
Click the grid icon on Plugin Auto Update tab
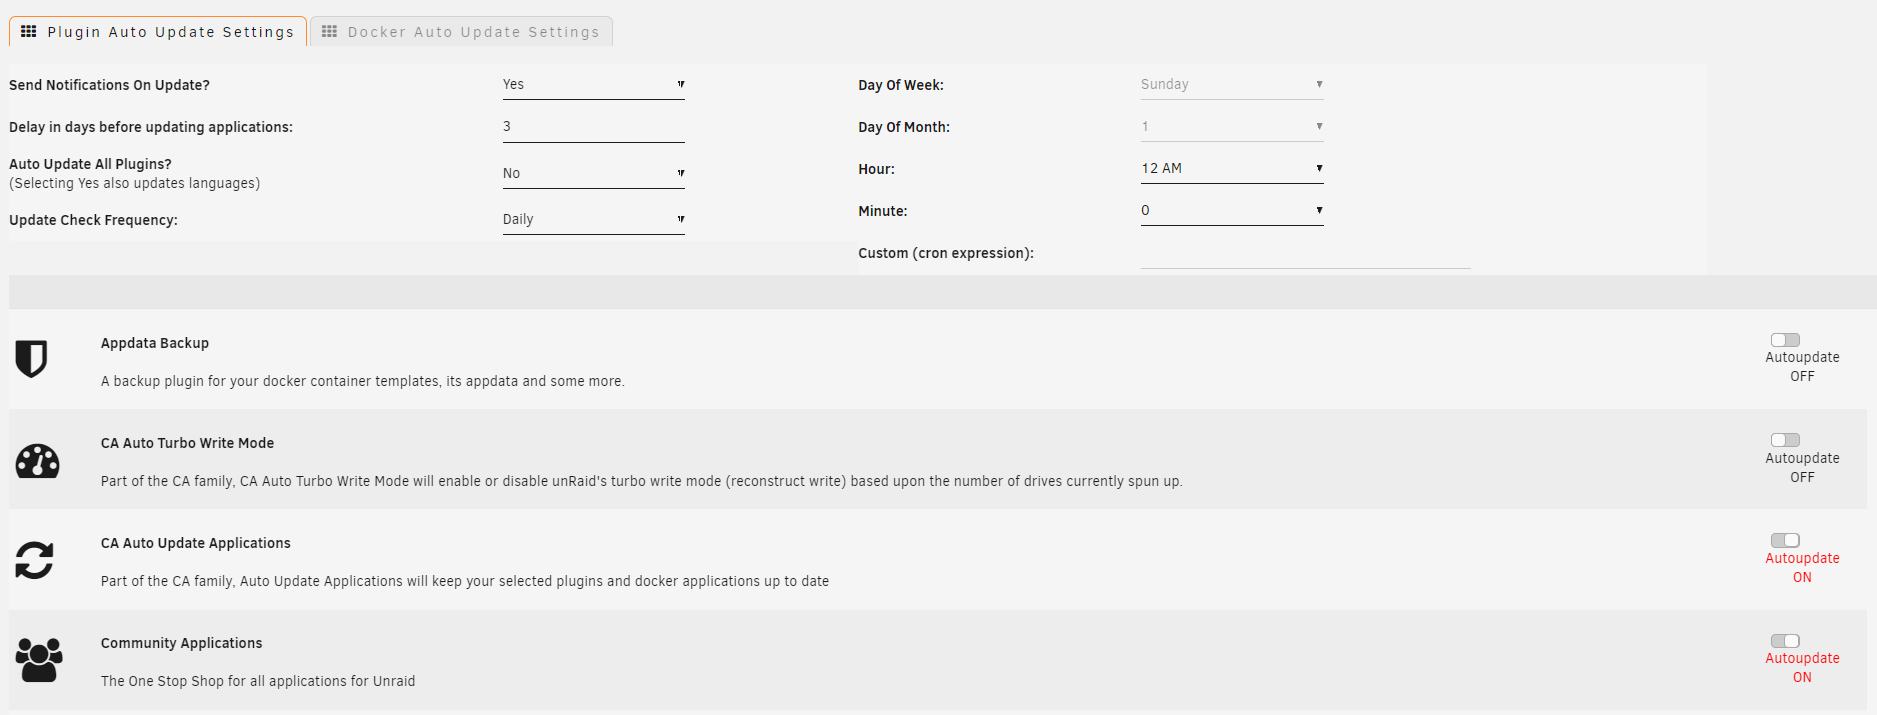pyautogui.click(x=29, y=32)
